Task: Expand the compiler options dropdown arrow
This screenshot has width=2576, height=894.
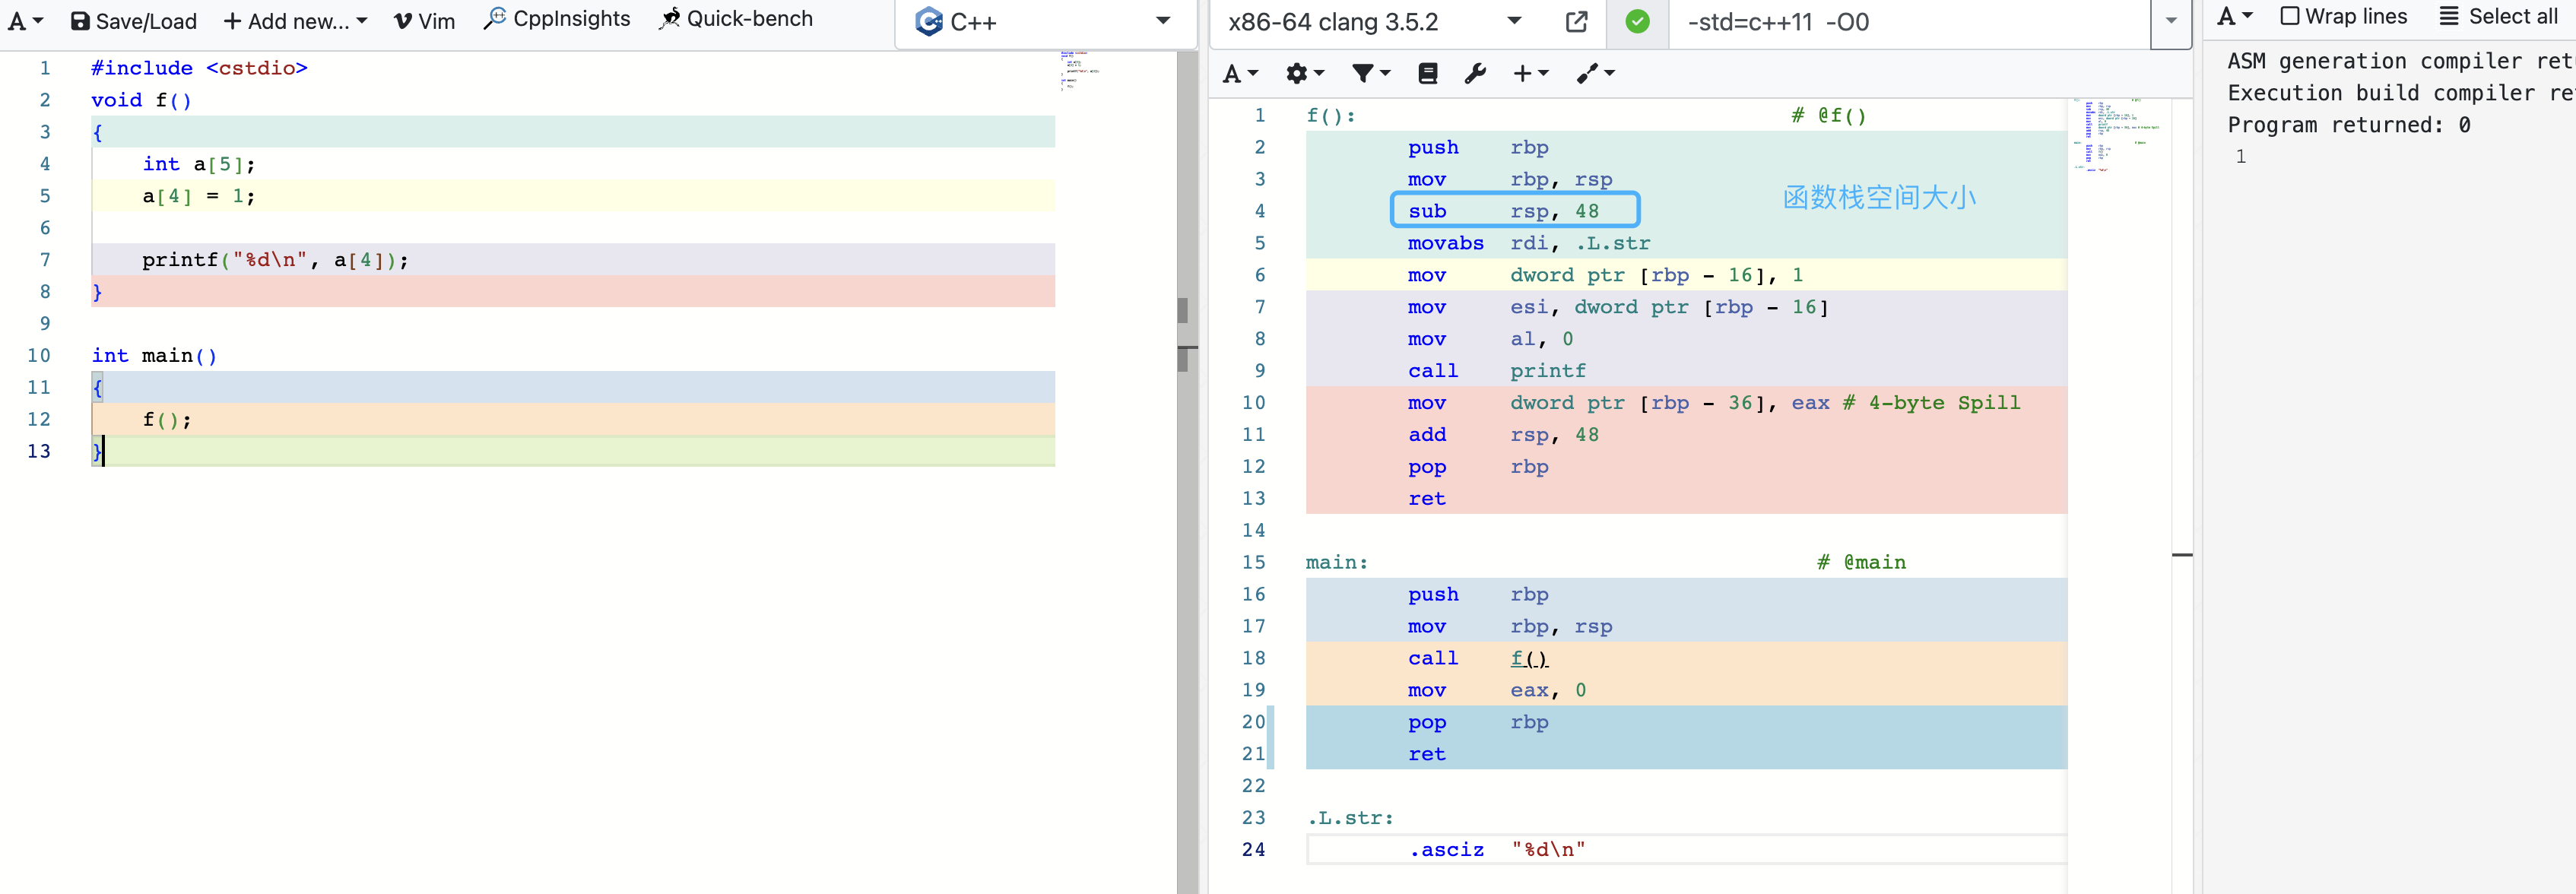Action: [2171, 21]
